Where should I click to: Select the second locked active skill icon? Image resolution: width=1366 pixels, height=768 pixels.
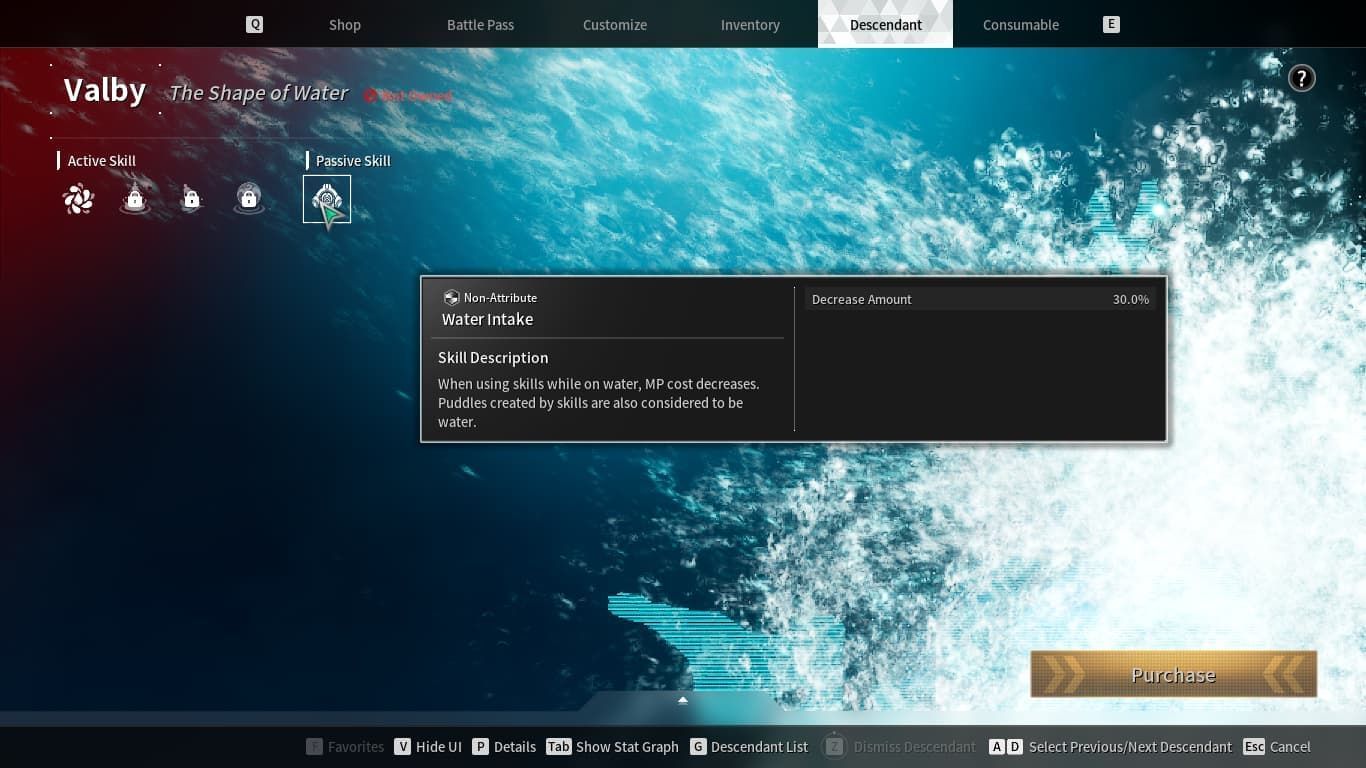pyautogui.click(x=135, y=199)
